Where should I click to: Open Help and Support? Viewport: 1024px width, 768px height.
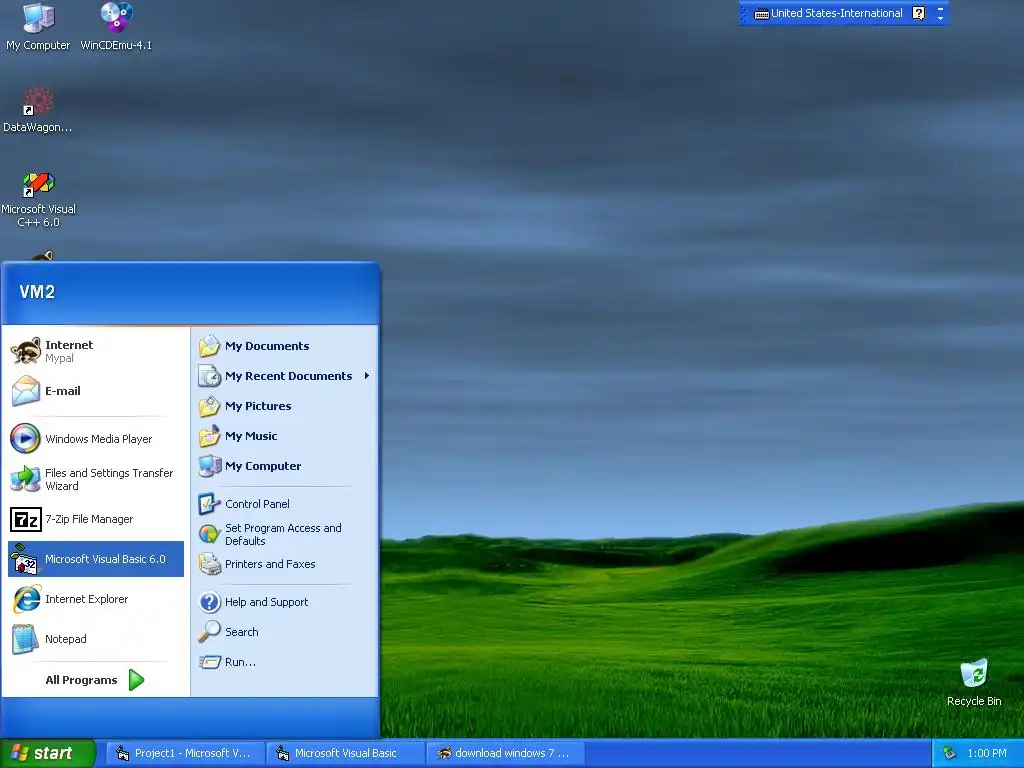pyautogui.click(x=285, y=602)
